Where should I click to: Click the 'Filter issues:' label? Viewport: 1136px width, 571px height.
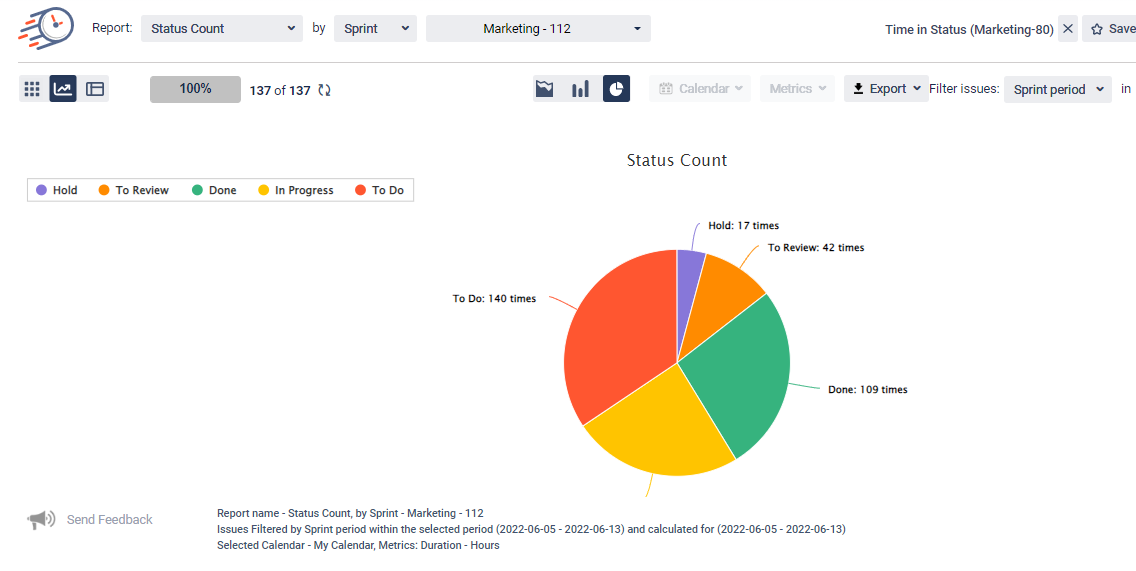(964, 89)
